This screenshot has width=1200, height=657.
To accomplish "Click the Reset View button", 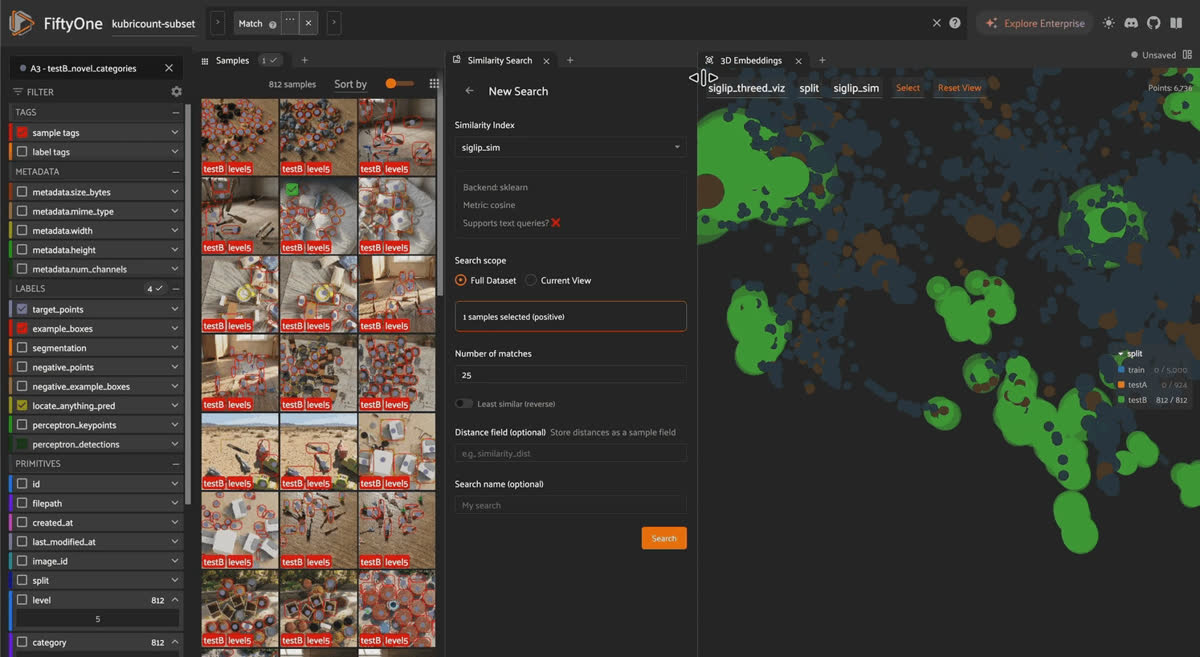I will pyautogui.click(x=959, y=88).
